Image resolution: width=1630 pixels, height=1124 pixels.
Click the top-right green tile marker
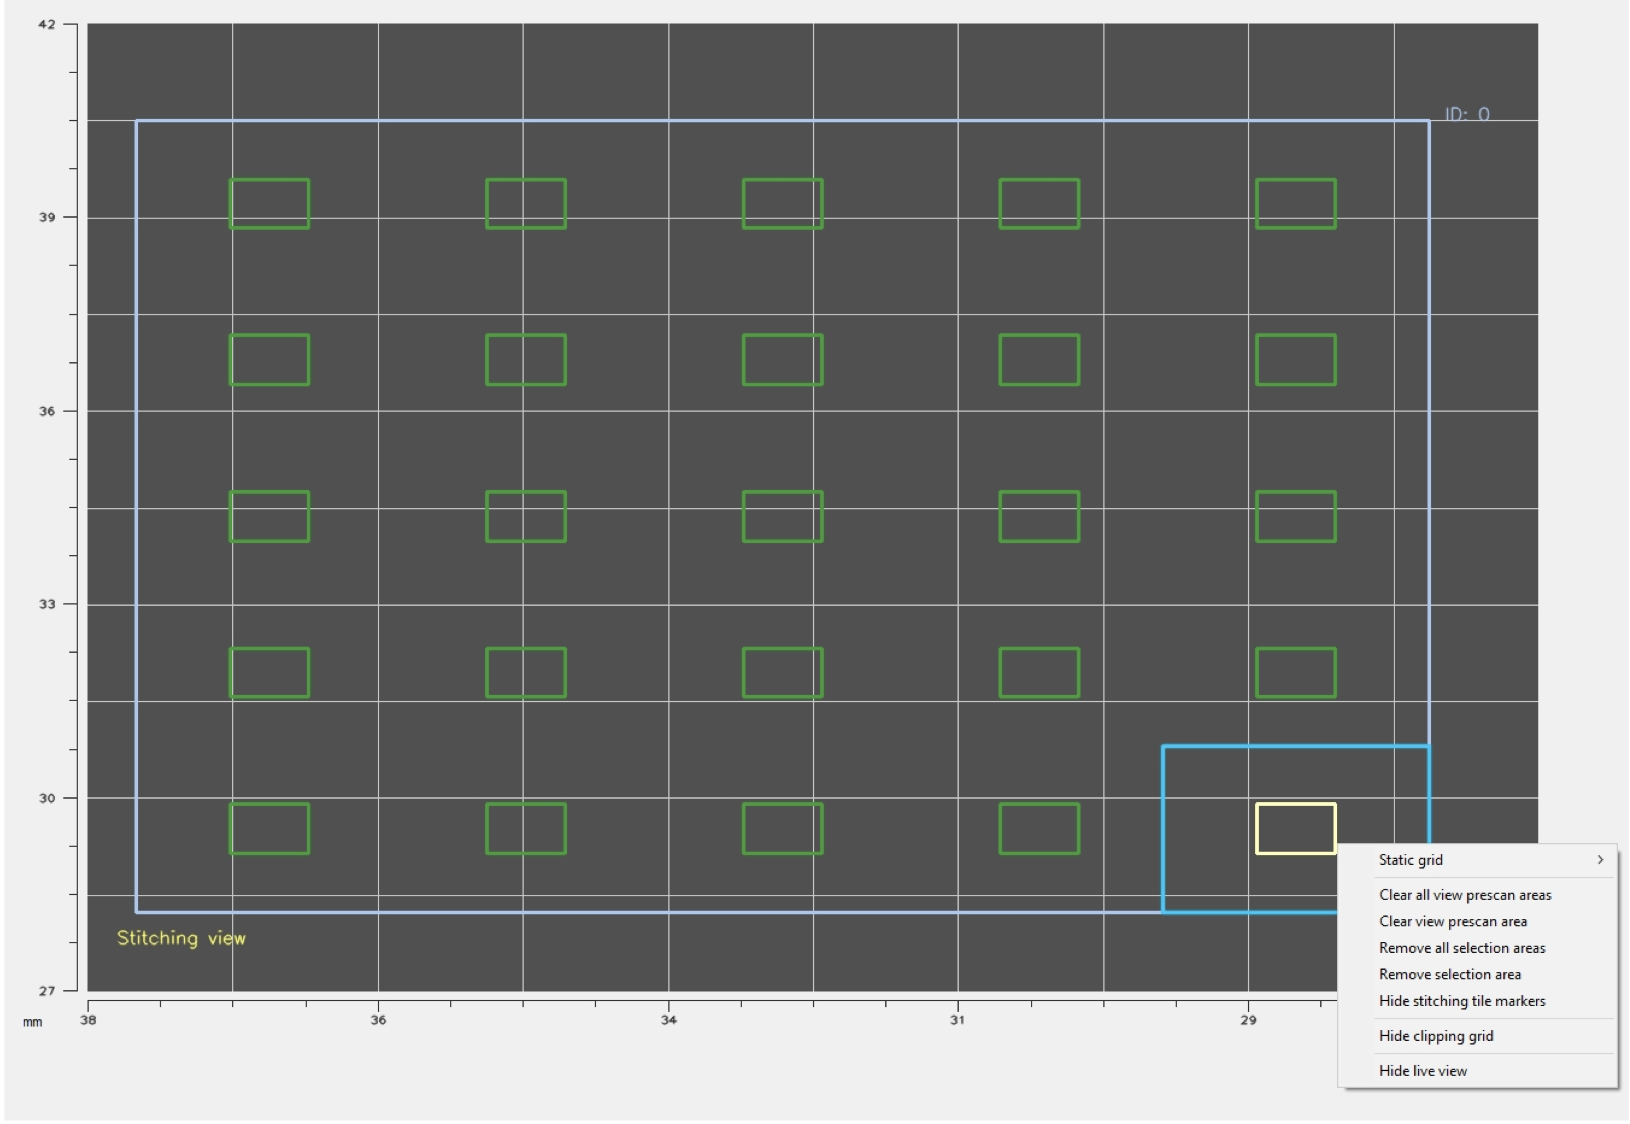tap(1295, 204)
